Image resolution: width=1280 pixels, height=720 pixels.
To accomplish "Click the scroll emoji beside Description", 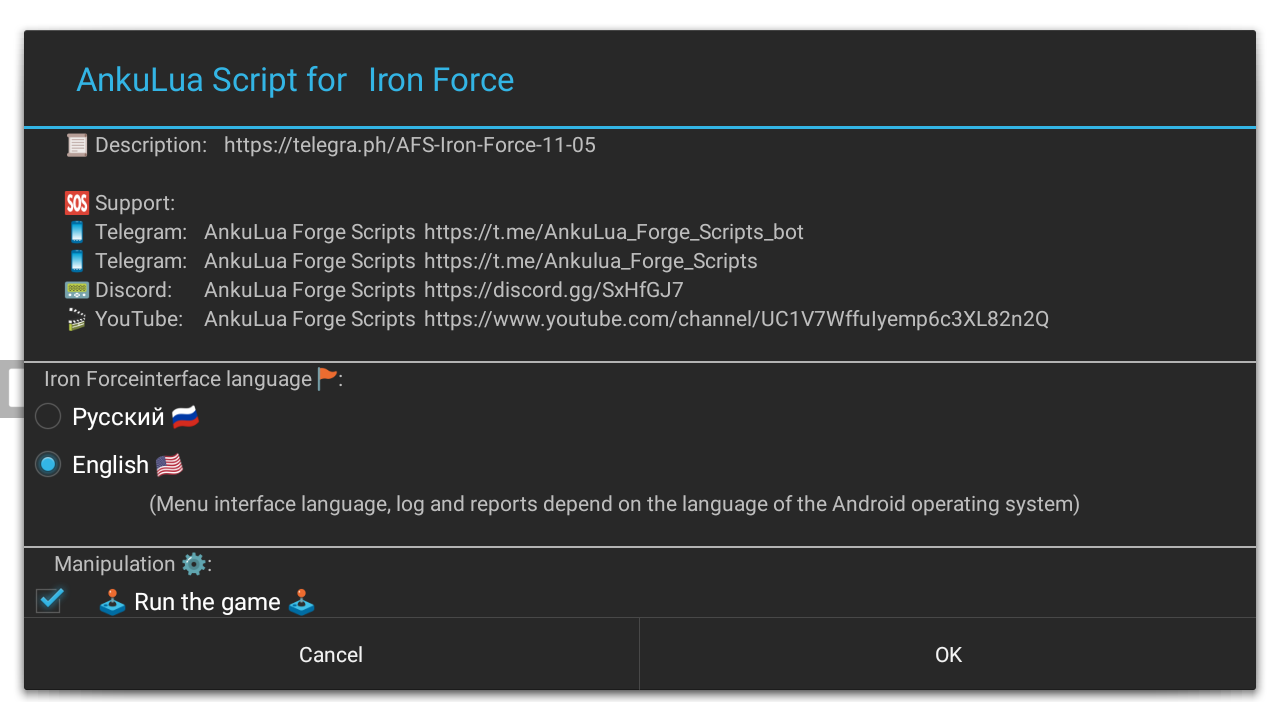I will point(77,145).
